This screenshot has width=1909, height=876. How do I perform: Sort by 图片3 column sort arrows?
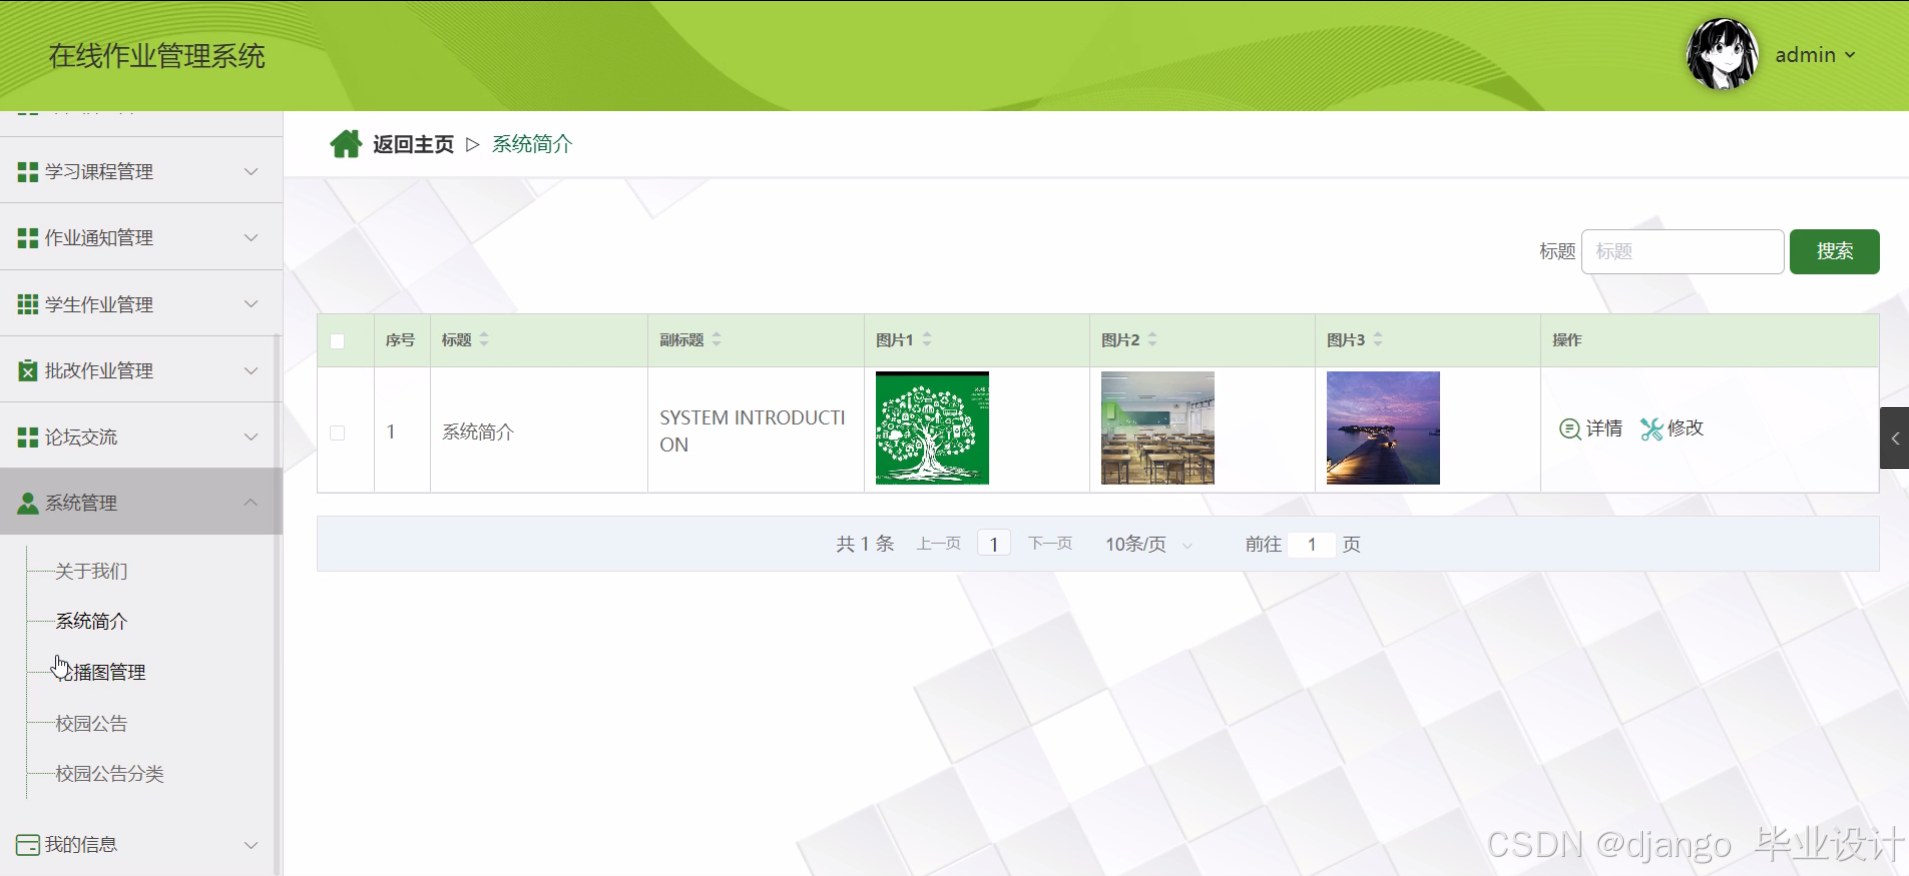pos(1378,340)
